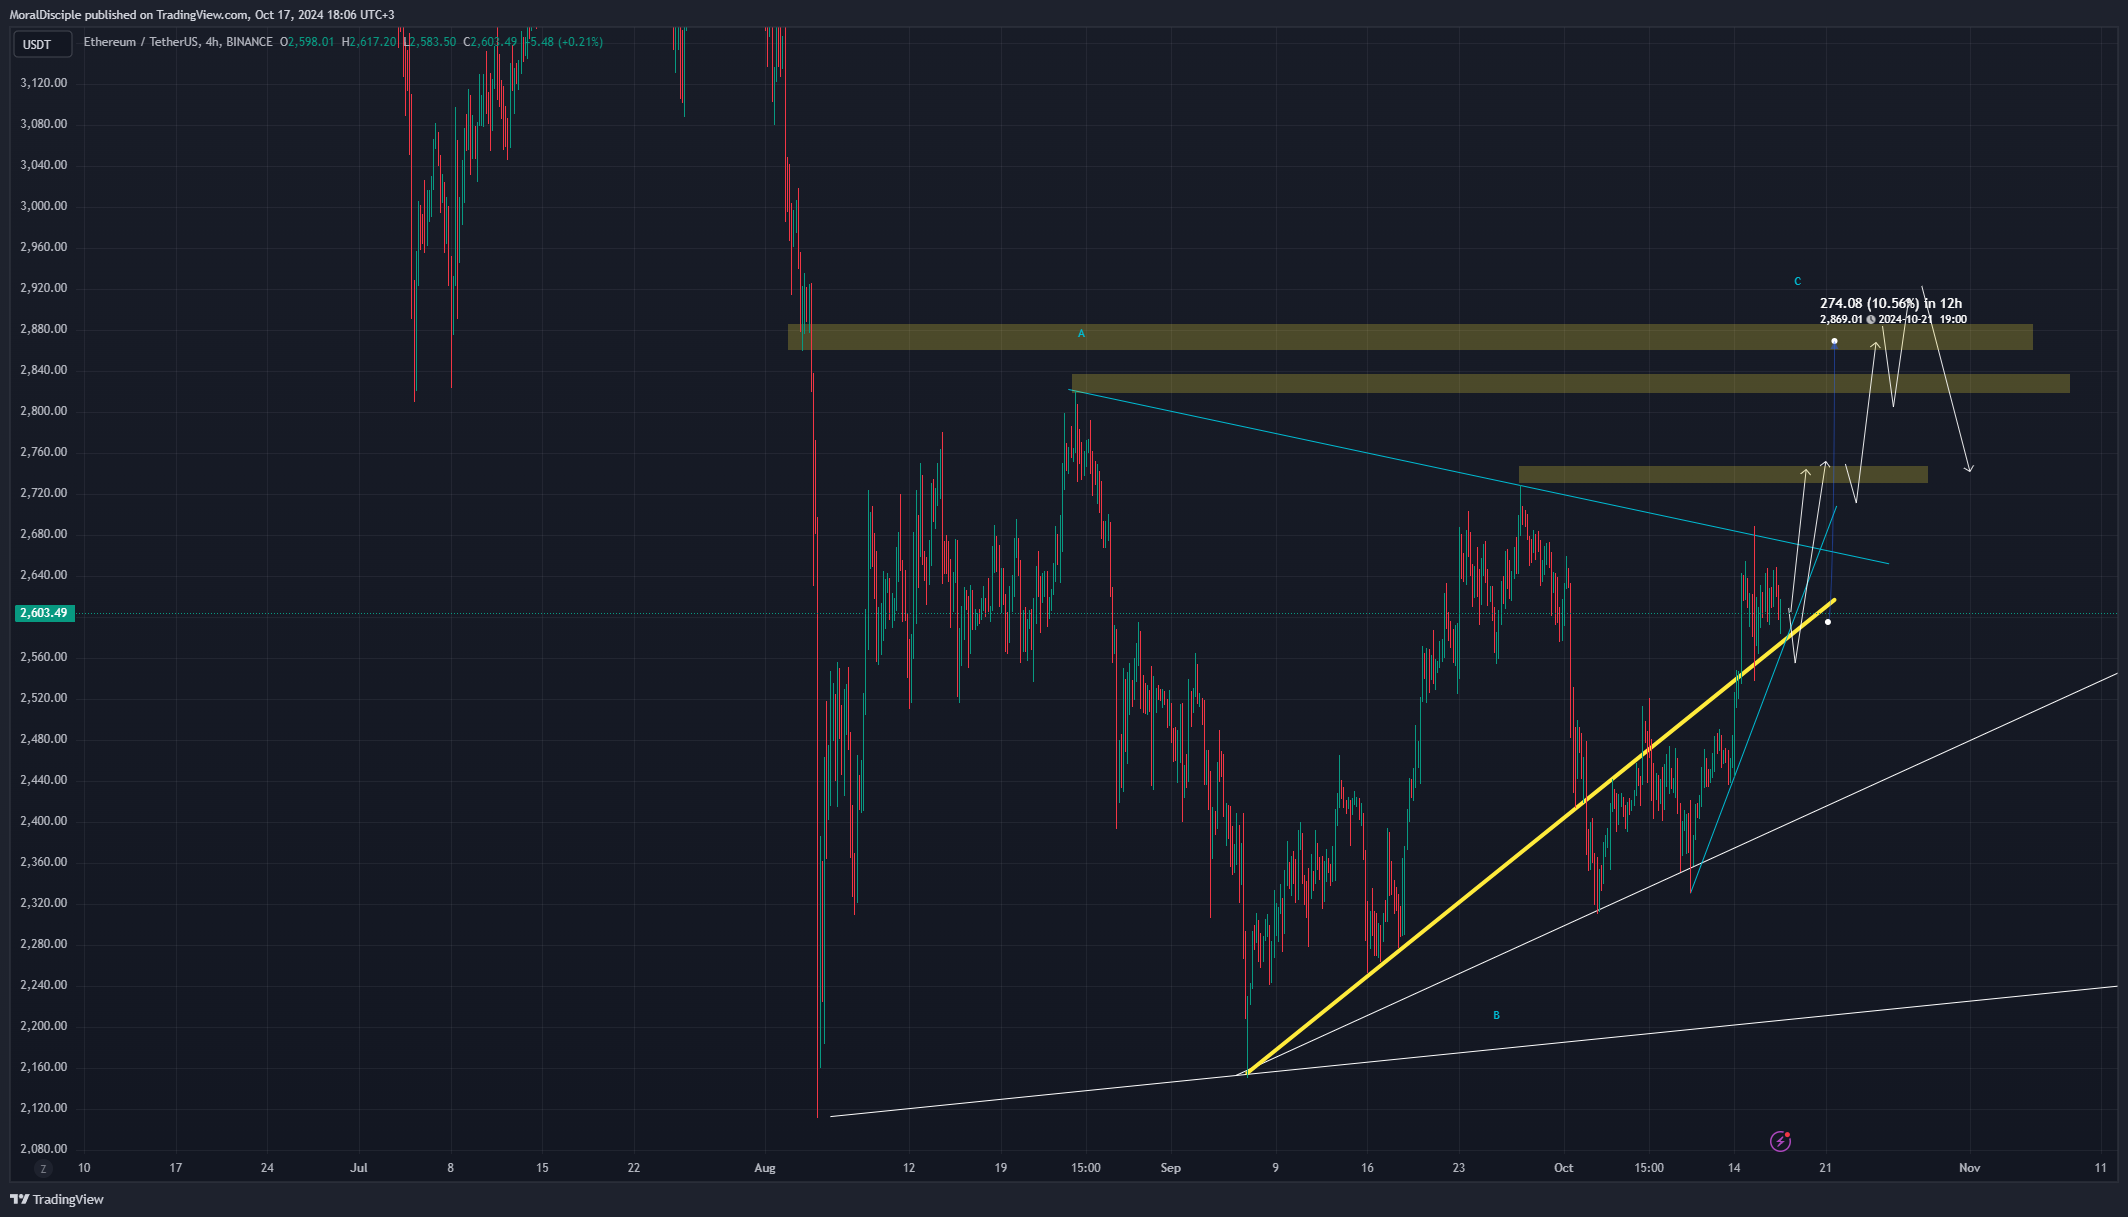Select the cyan wave label A
The image size is (2128, 1217).
pyautogui.click(x=1081, y=334)
